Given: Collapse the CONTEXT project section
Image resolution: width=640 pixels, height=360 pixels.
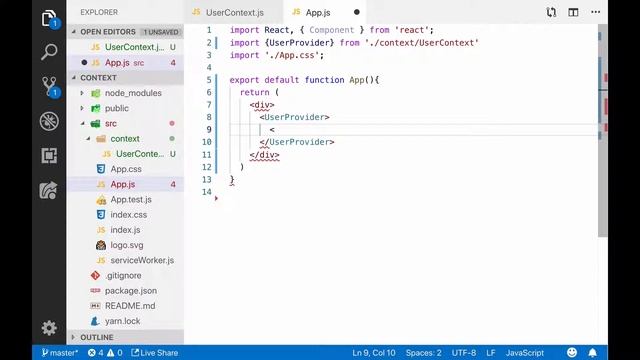Looking at the screenshot, I should coord(98,78).
